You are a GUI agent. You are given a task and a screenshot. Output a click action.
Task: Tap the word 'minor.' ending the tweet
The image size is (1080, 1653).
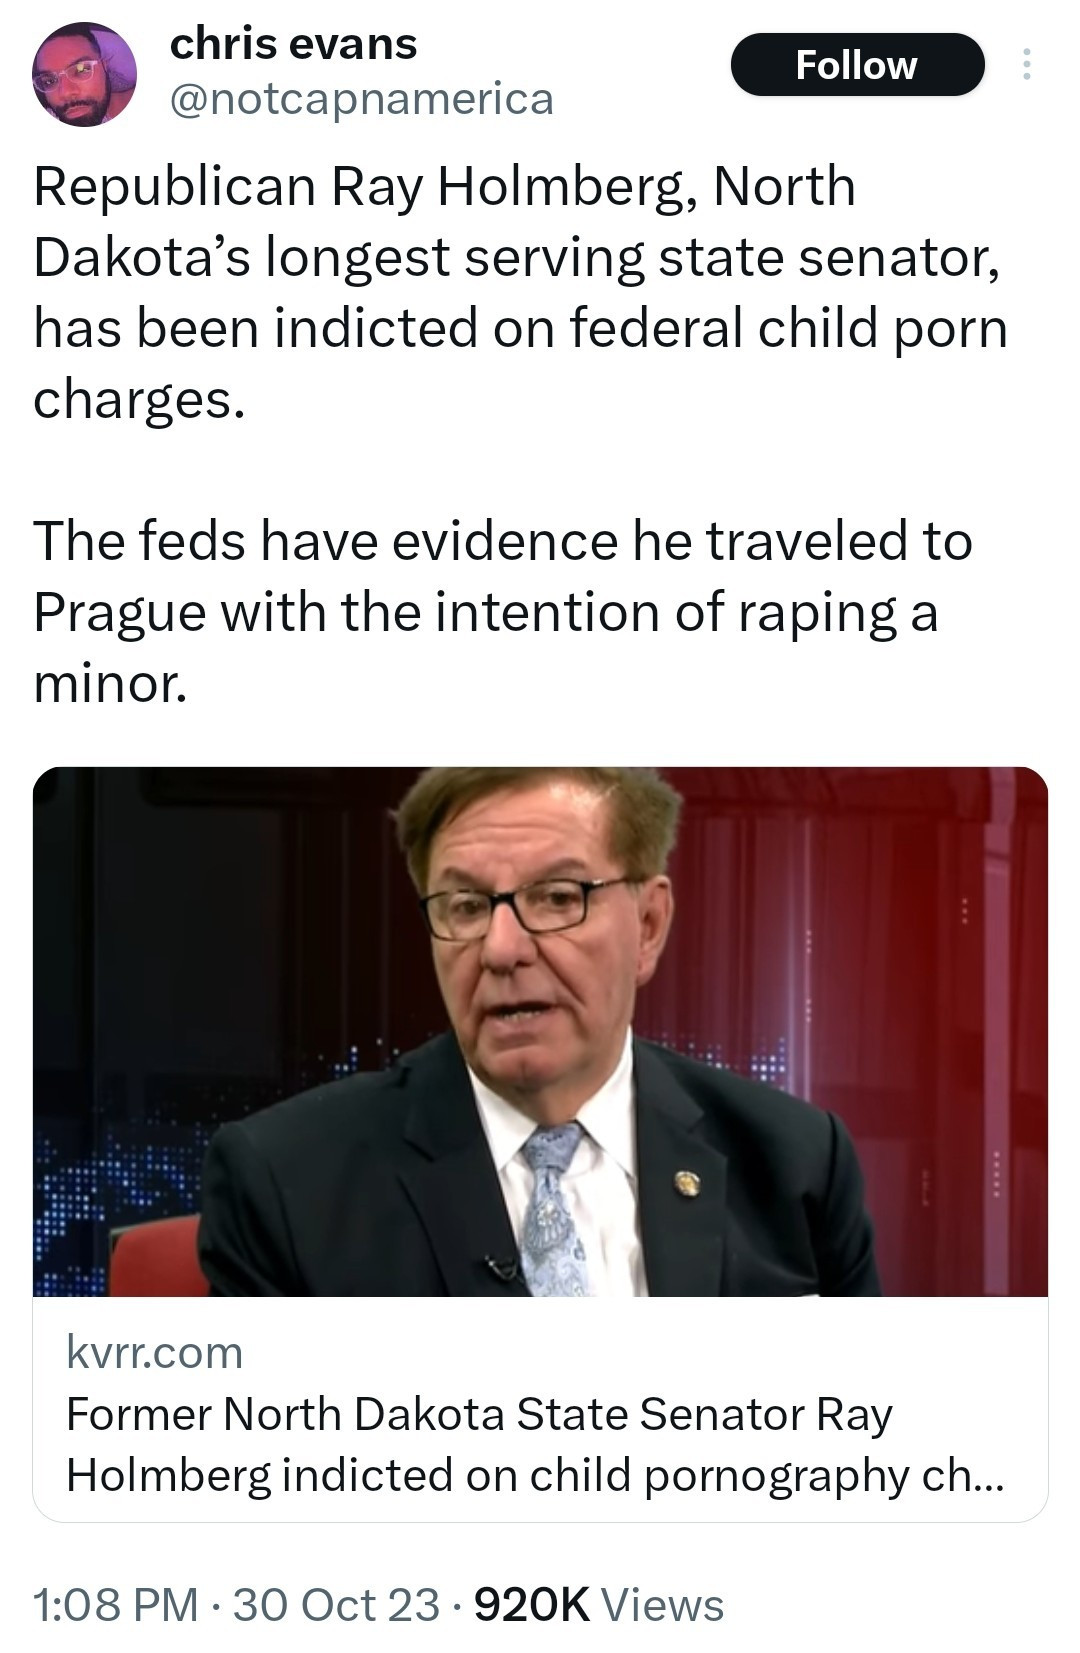110,683
